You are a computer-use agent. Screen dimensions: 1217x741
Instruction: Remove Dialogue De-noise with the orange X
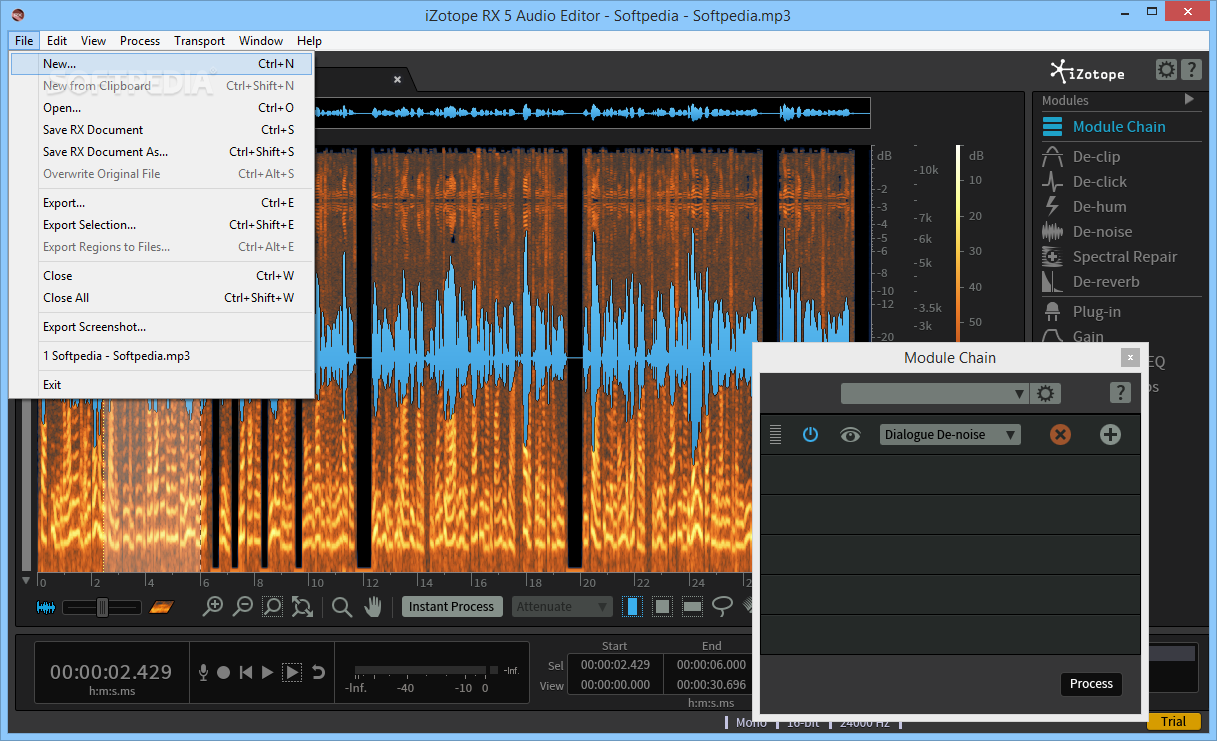(x=1061, y=435)
